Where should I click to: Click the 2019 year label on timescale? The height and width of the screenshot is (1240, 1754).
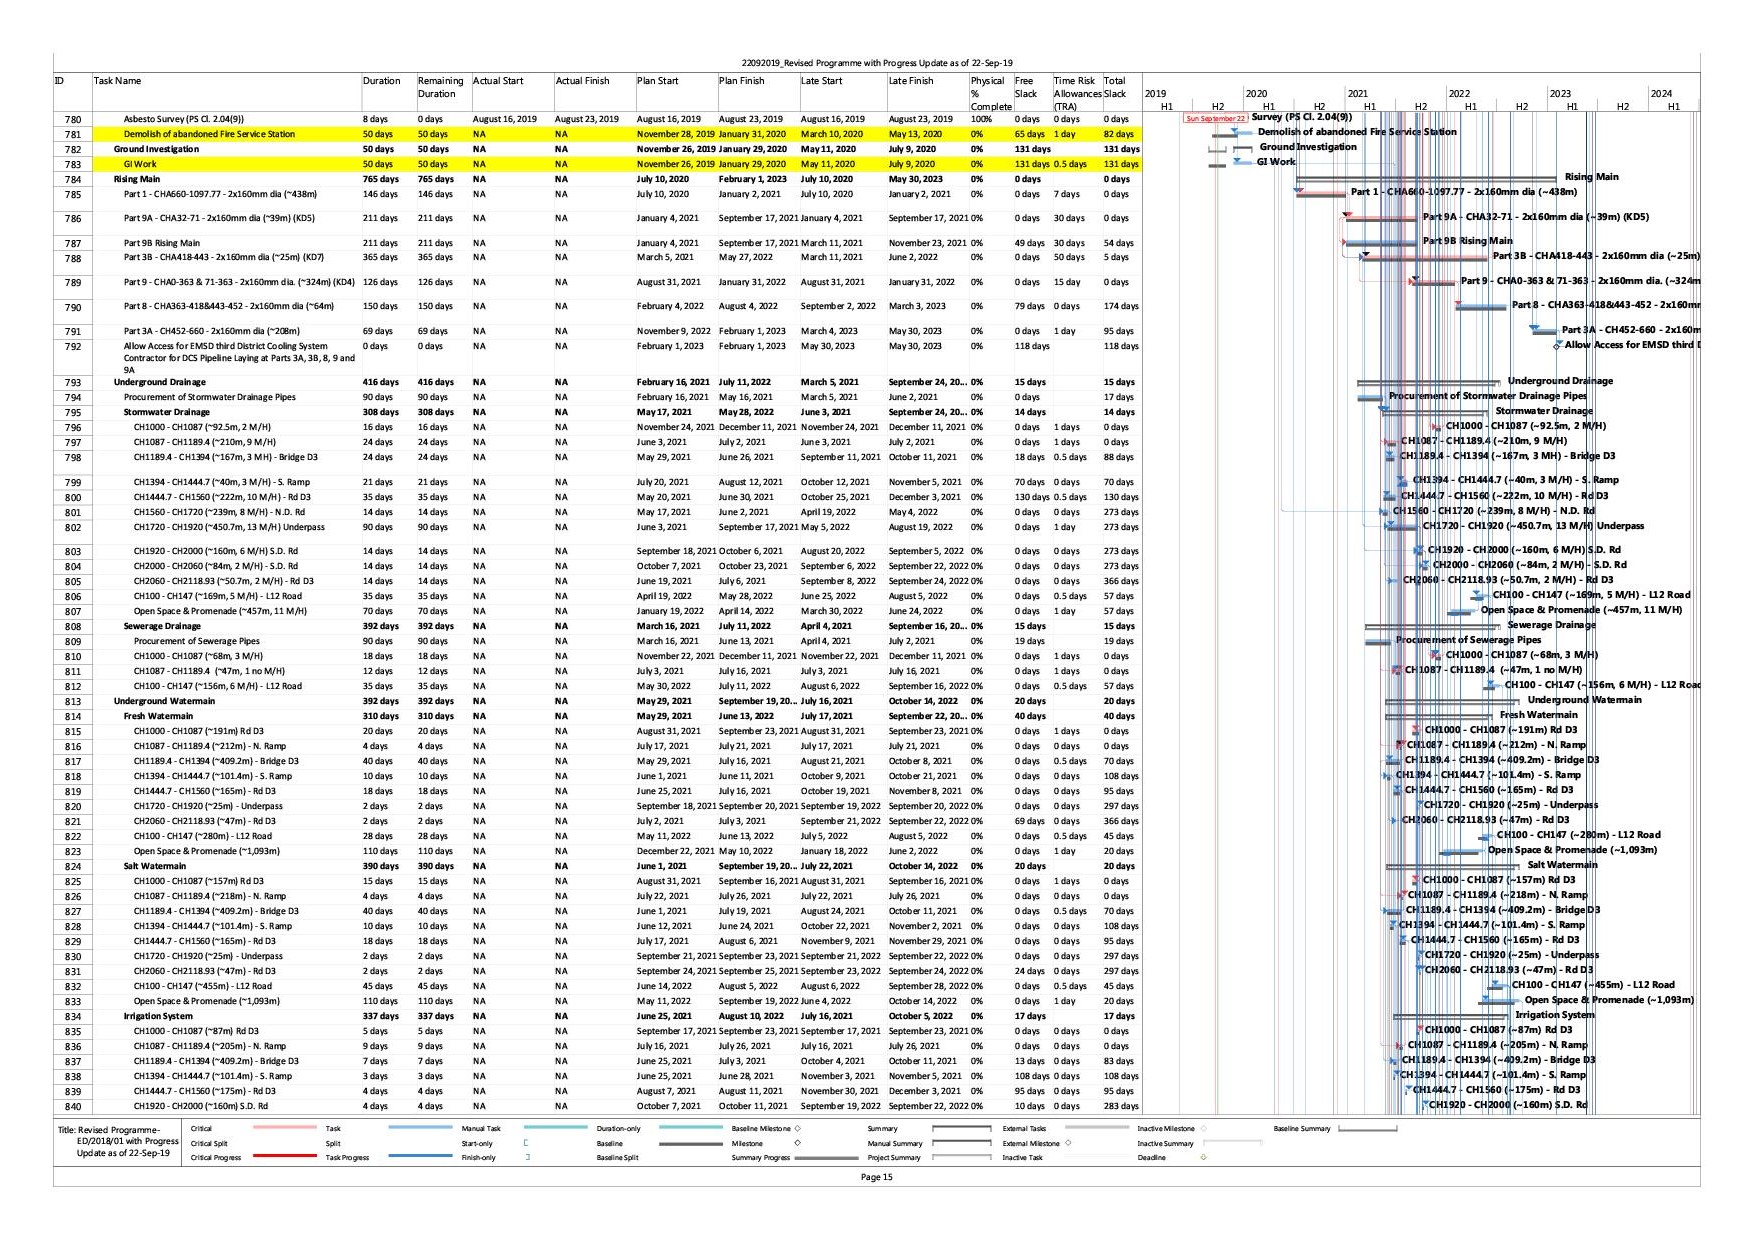[x=1155, y=94]
